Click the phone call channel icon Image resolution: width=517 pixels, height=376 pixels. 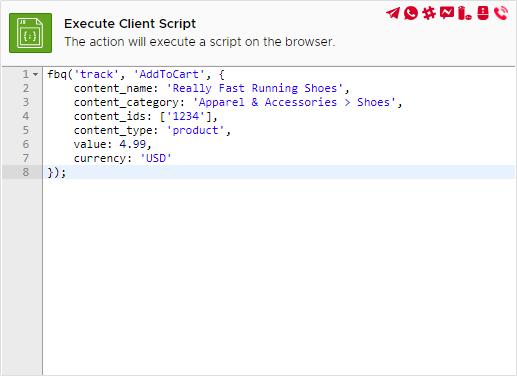(501, 13)
